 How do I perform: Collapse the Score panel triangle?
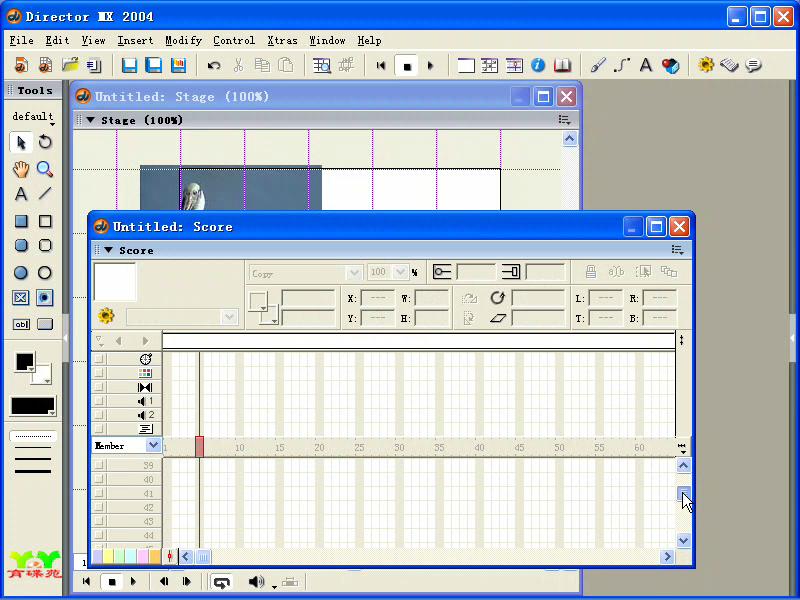108,250
